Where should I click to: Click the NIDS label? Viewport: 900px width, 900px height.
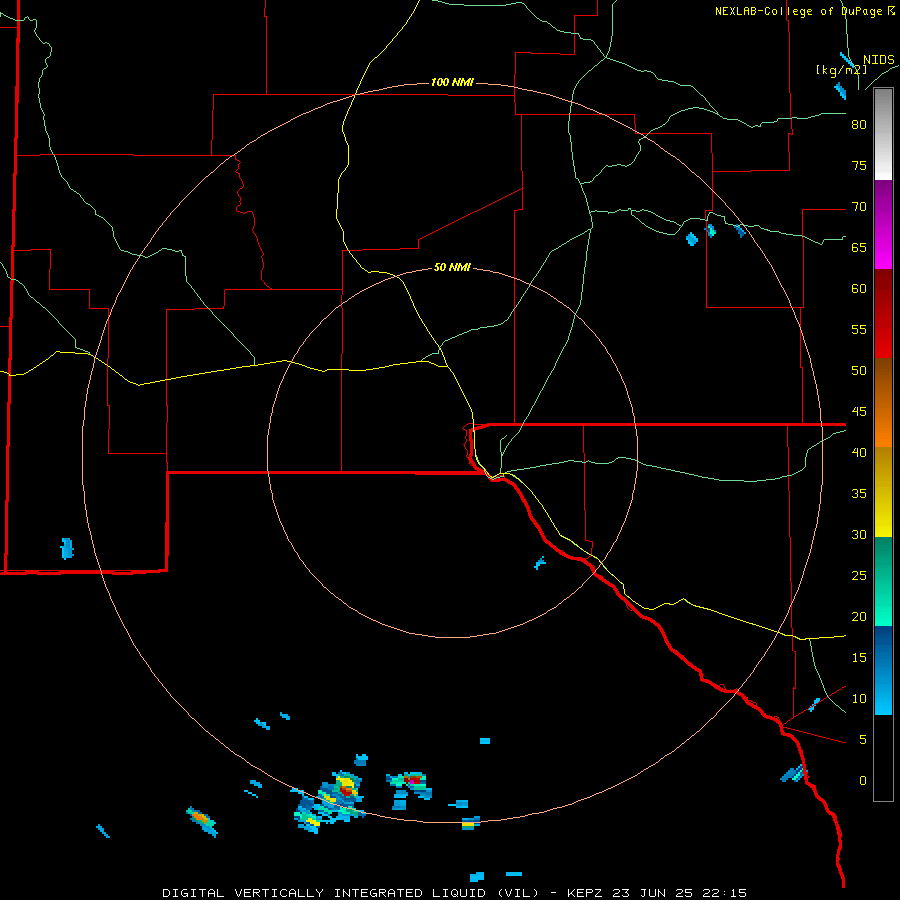point(879,60)
